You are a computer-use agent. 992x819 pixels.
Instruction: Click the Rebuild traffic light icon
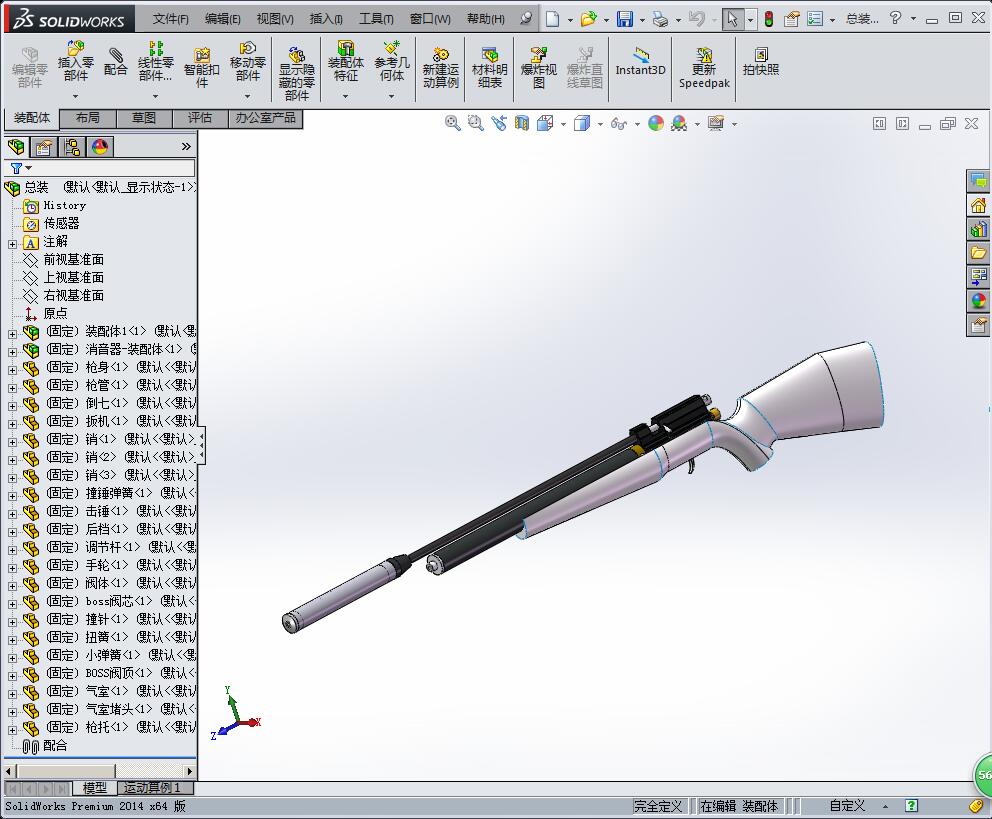pos(769,19)
